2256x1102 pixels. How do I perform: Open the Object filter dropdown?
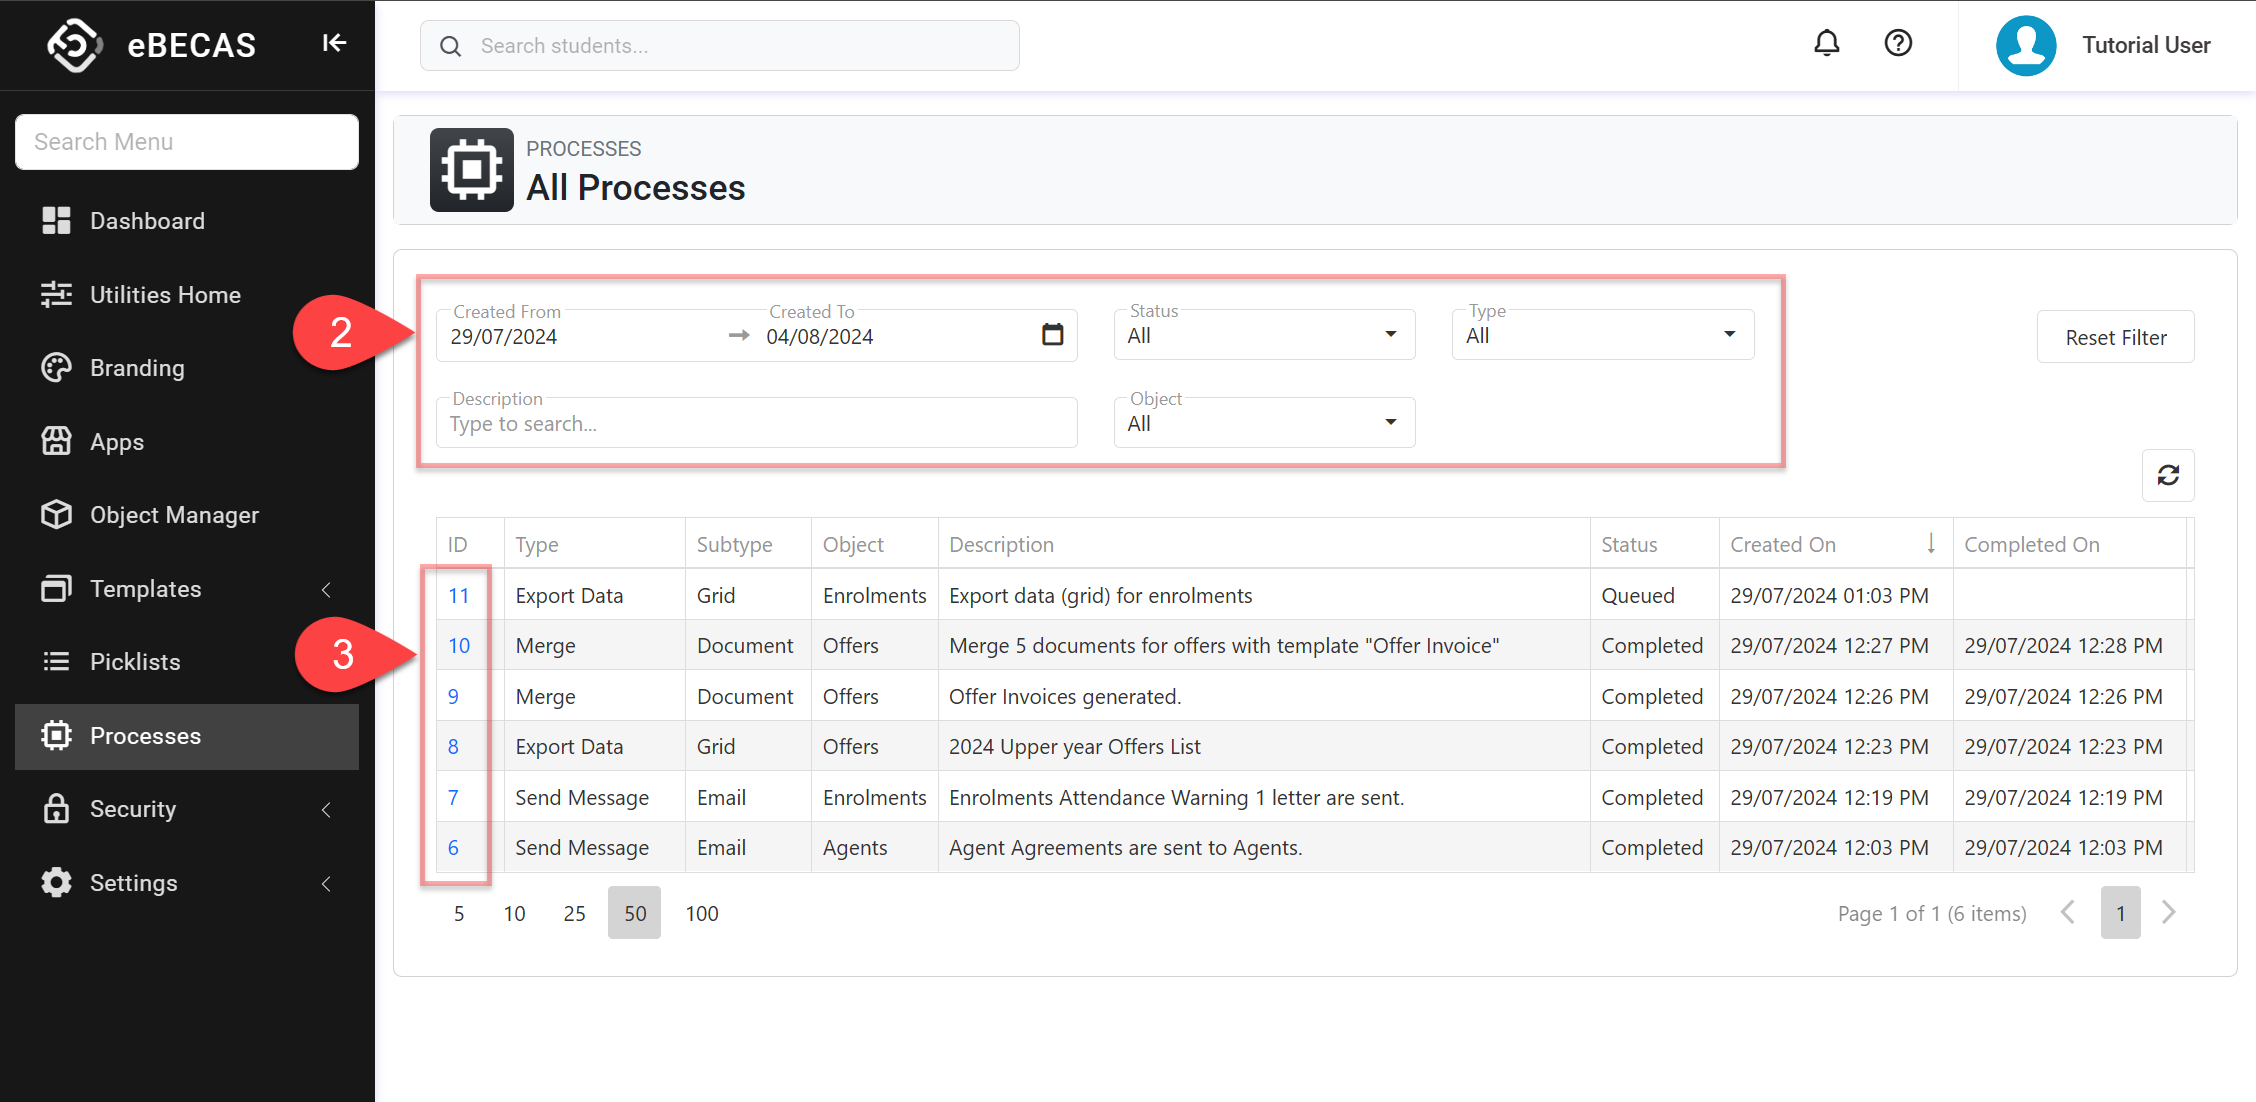[x=1263, y=423]
